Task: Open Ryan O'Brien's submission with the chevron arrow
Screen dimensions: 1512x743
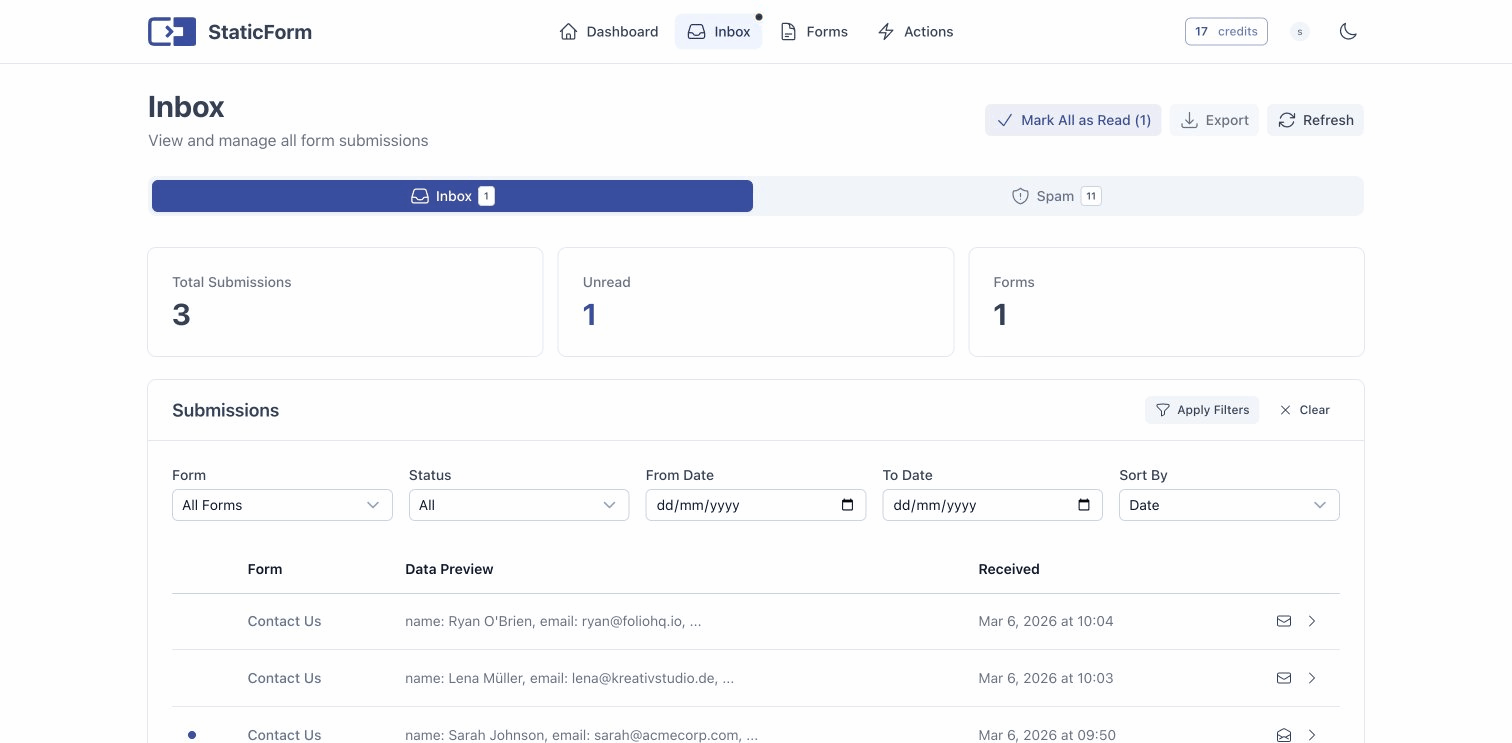Action: point(1312,621)
